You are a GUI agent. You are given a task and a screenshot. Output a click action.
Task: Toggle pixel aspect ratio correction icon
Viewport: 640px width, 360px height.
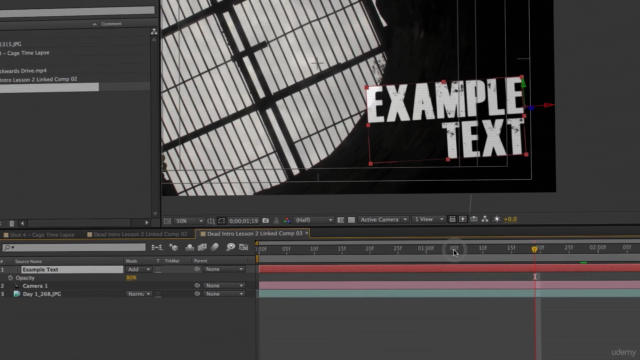452,219
